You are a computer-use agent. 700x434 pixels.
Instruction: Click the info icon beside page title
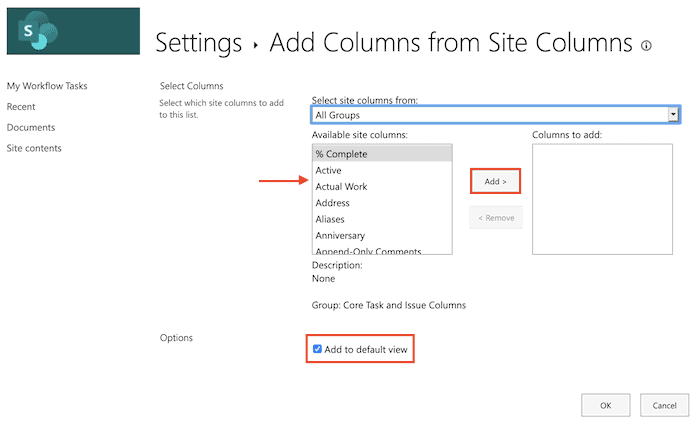click(646, 46)
